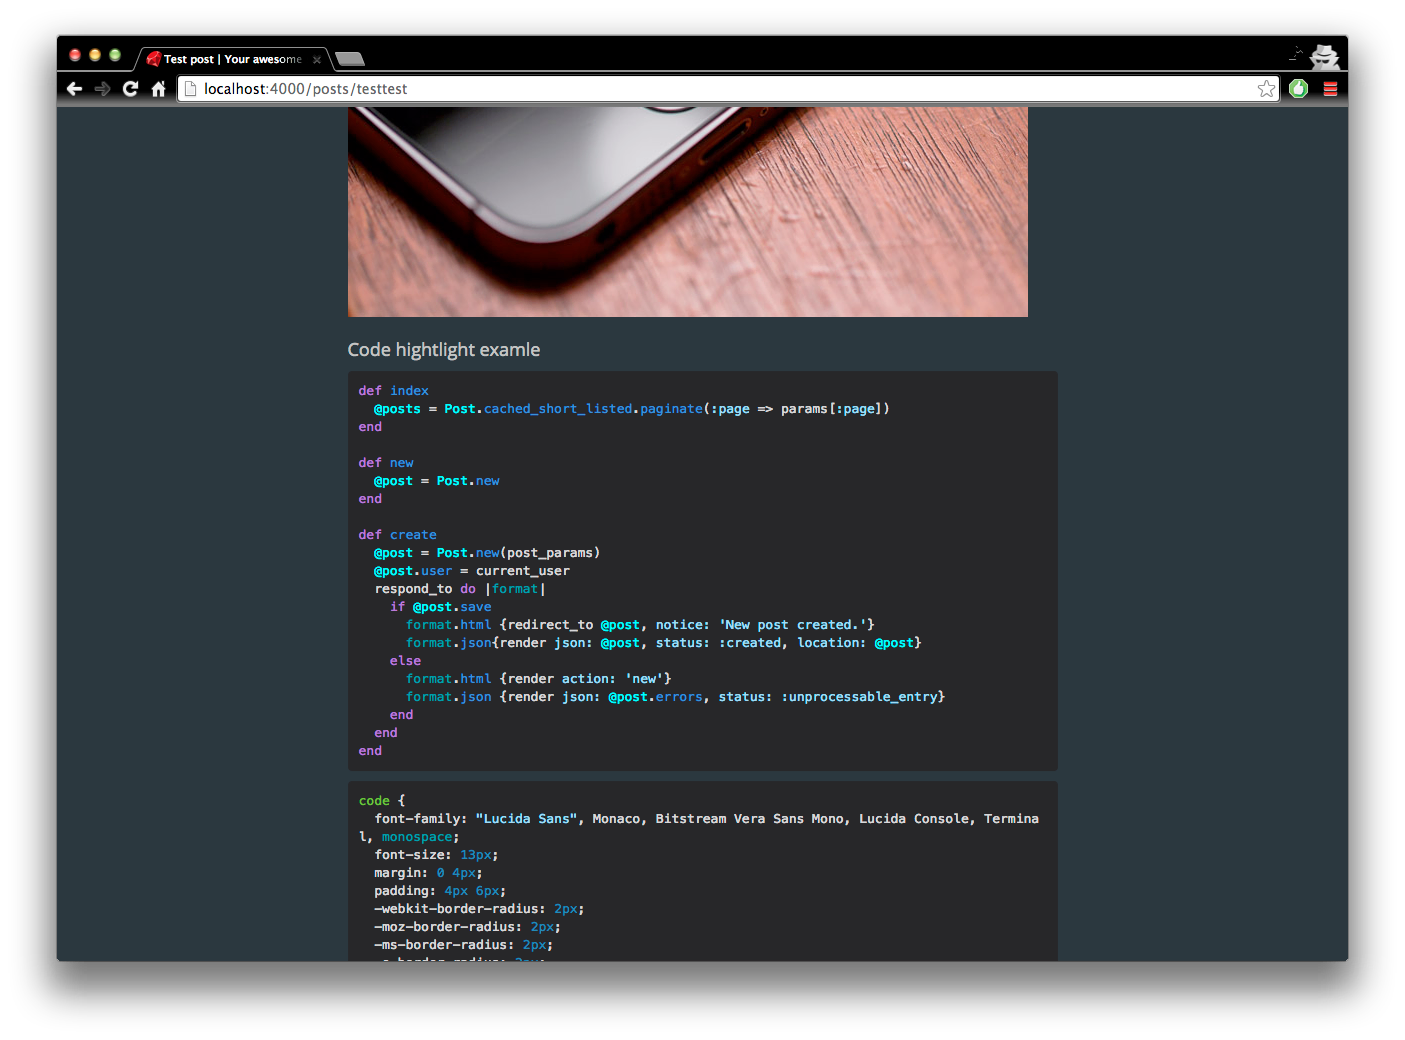Screen dimensions: 1405x1040
Task: Bookmark the page via the star icon
Action: pyautogui.click(x=1266, y=88)
